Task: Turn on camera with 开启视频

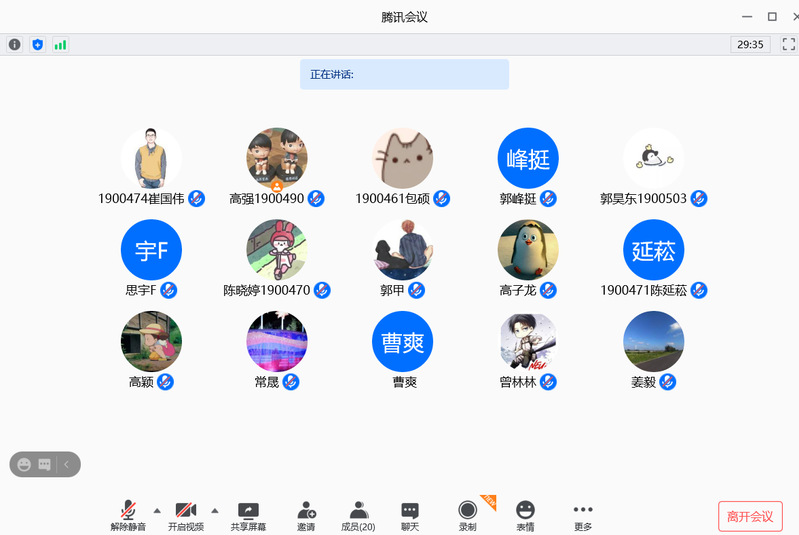Action: click(x=186, y=513)
